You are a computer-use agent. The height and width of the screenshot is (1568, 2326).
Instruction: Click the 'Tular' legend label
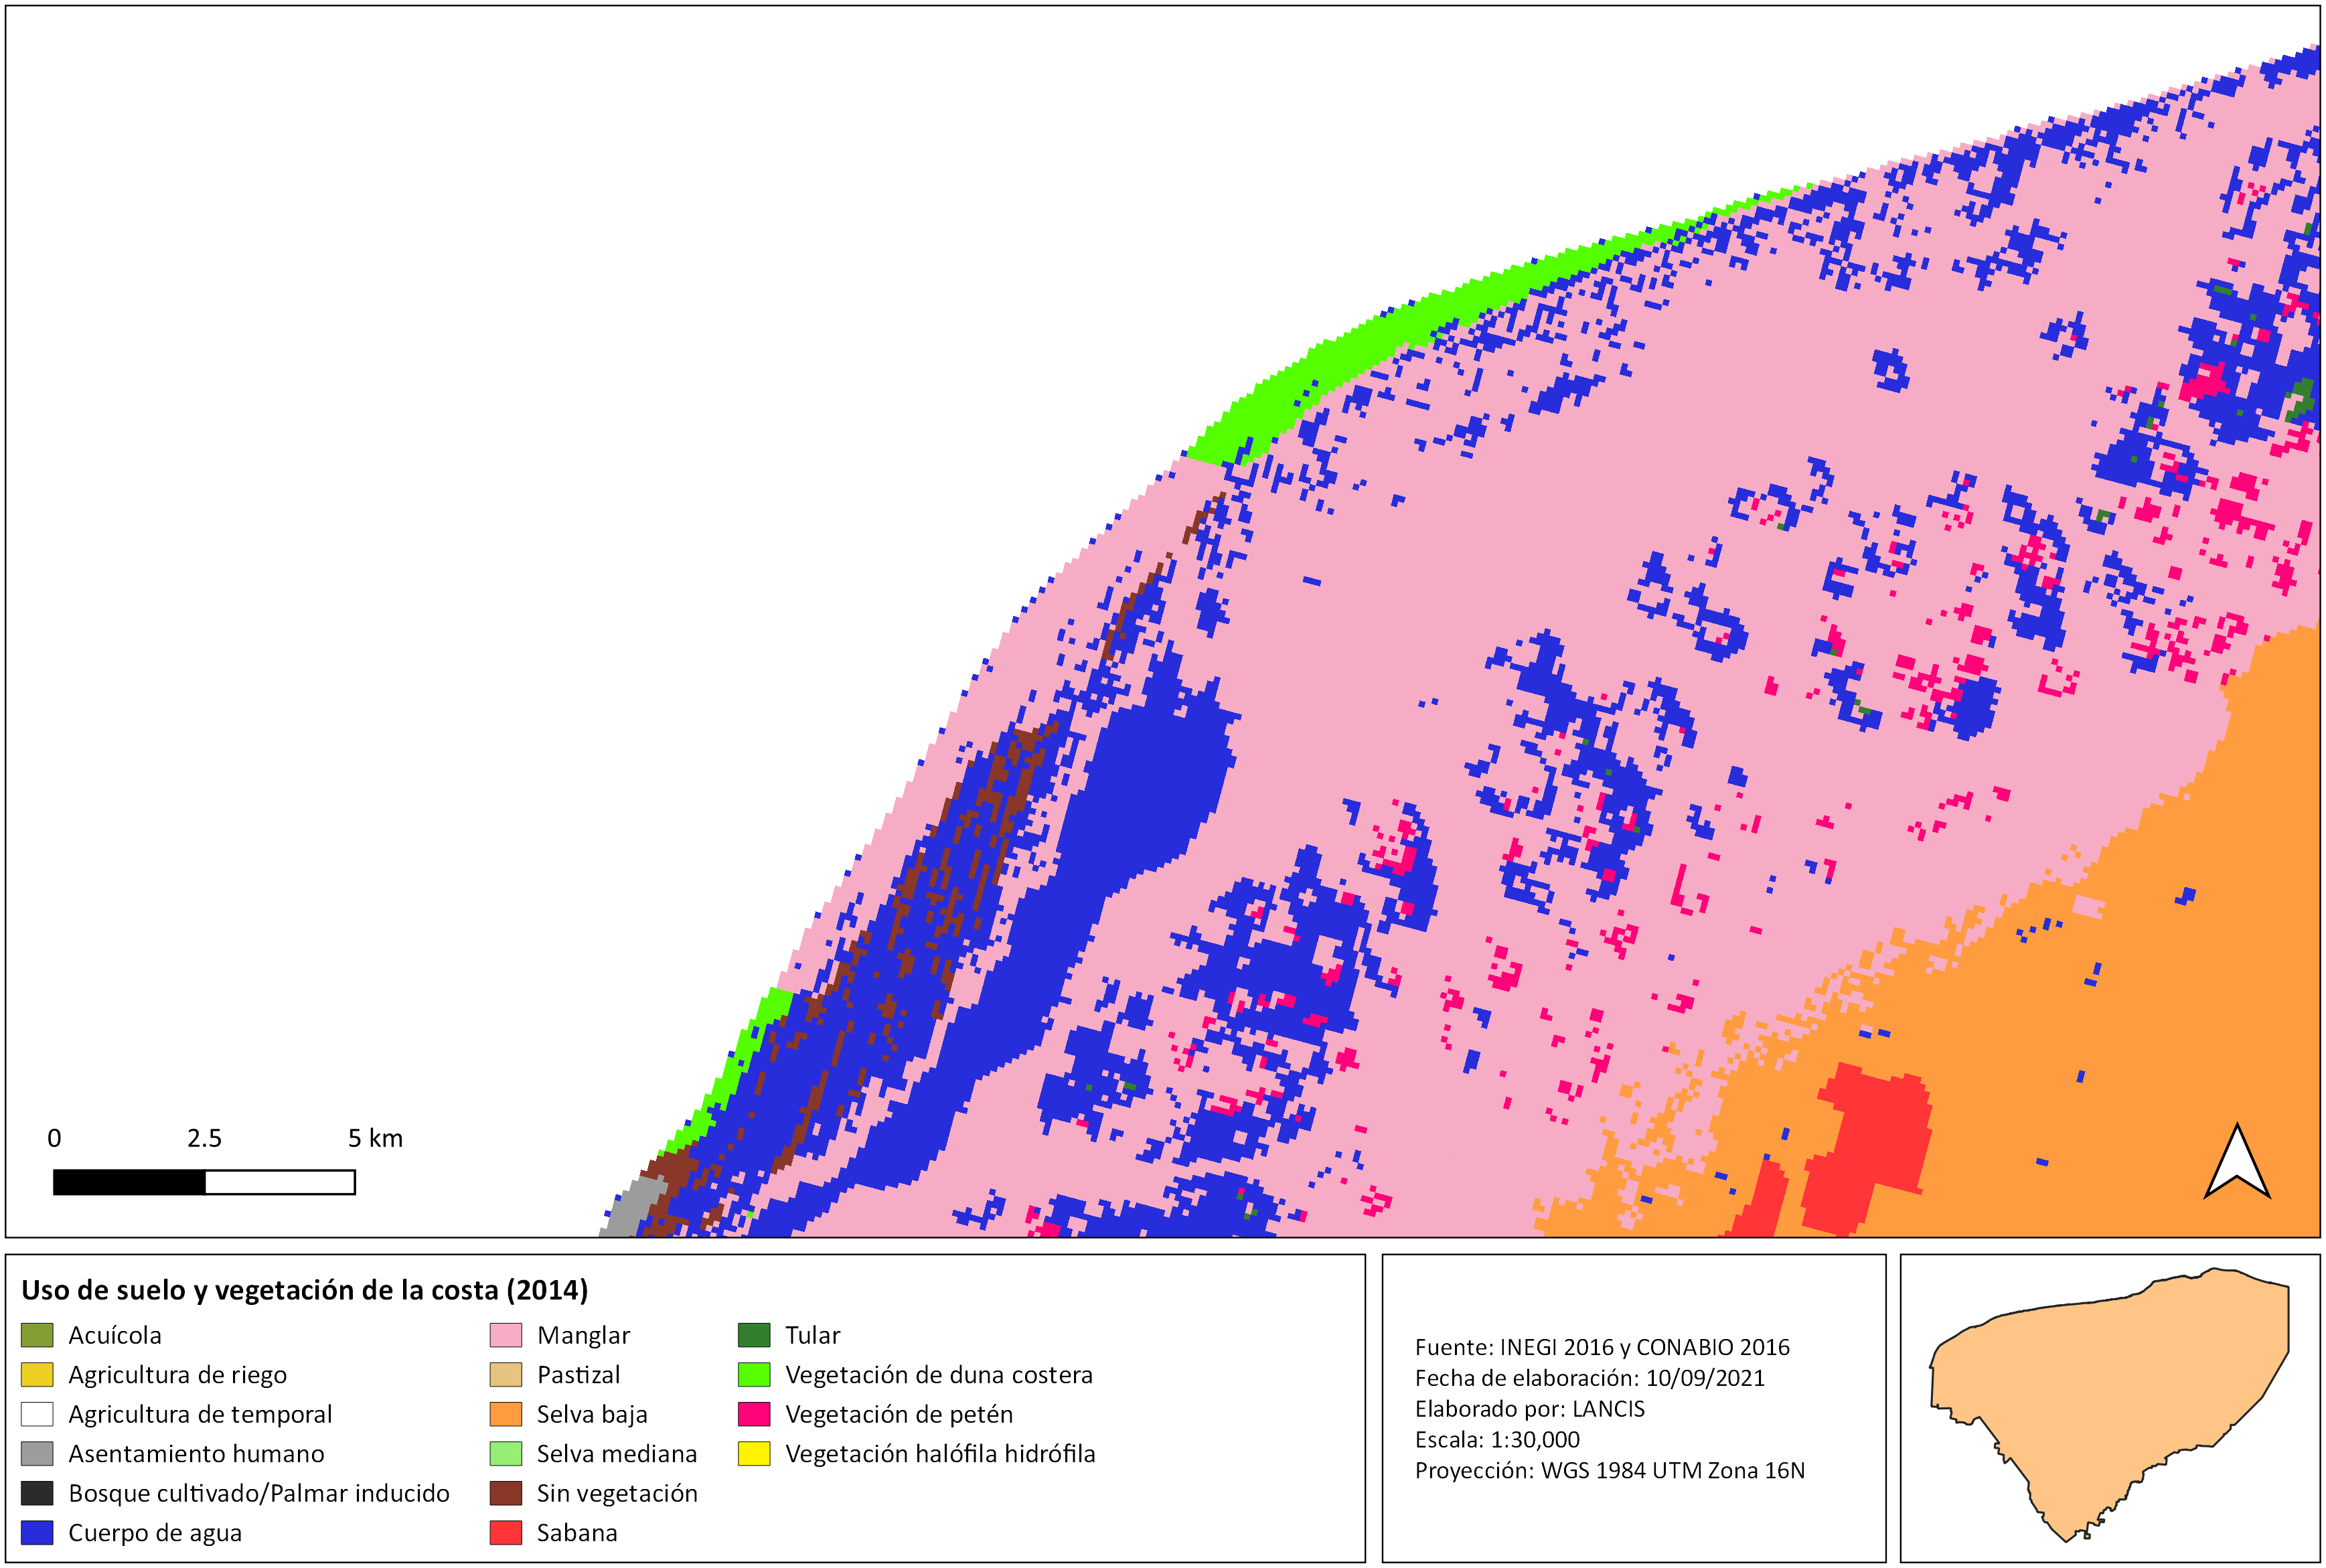813,1335
